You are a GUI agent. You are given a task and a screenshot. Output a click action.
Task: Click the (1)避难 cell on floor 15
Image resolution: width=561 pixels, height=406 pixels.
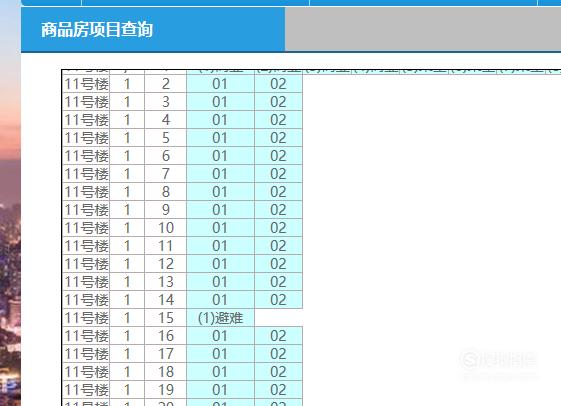tap(220, 318)
